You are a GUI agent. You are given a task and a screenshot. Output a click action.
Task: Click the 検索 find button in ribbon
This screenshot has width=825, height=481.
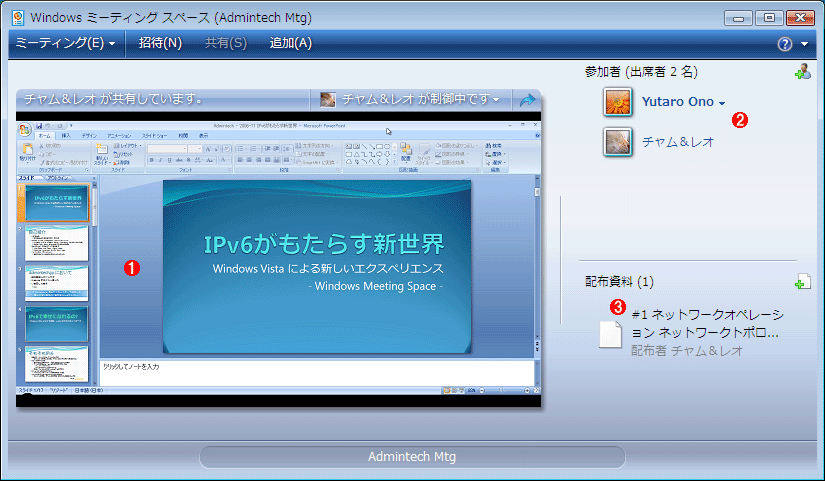[x=494, y=146]
